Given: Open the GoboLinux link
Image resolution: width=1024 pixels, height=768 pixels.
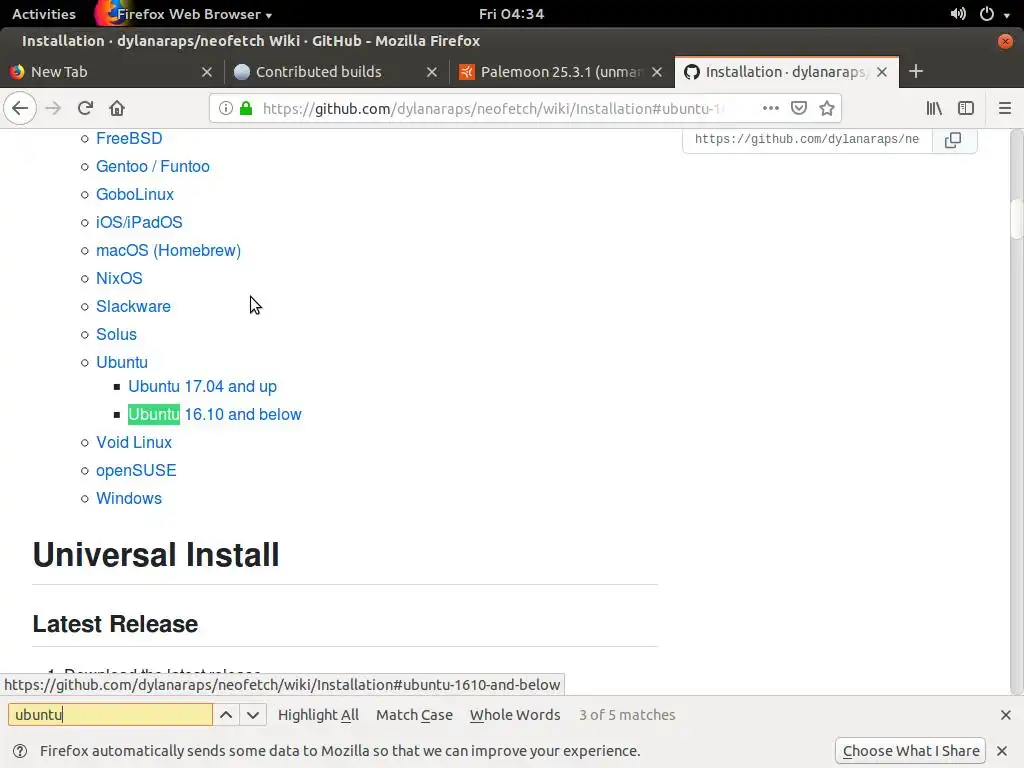Looking at the screenshot, I should pos(135,195).
